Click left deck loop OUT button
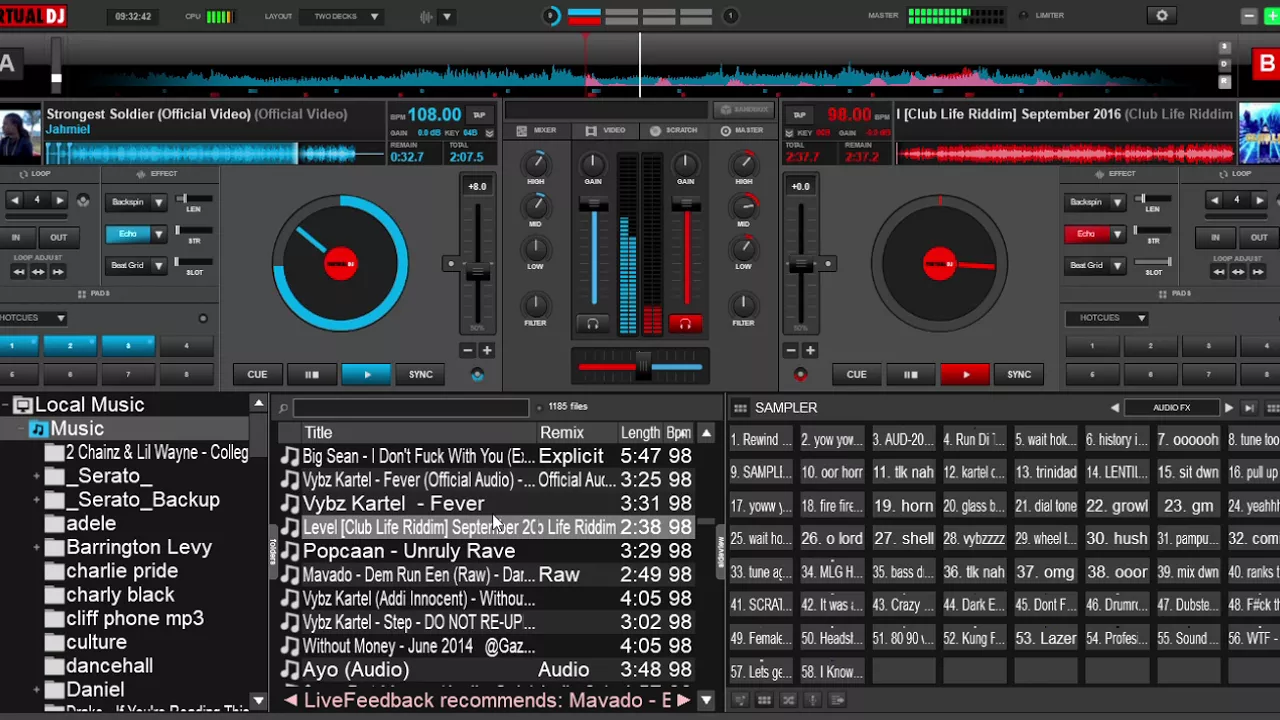1280x720 pixels. click(x=59, y=238)
